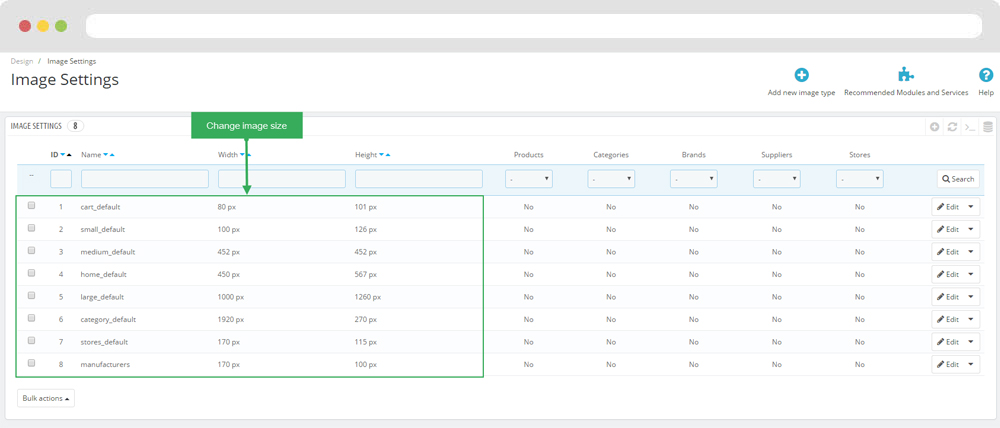The height and width of the screenshot is (428, 1000).
Task: Click the export to SQL Manager database icon
Action: [x=987, y=127]
